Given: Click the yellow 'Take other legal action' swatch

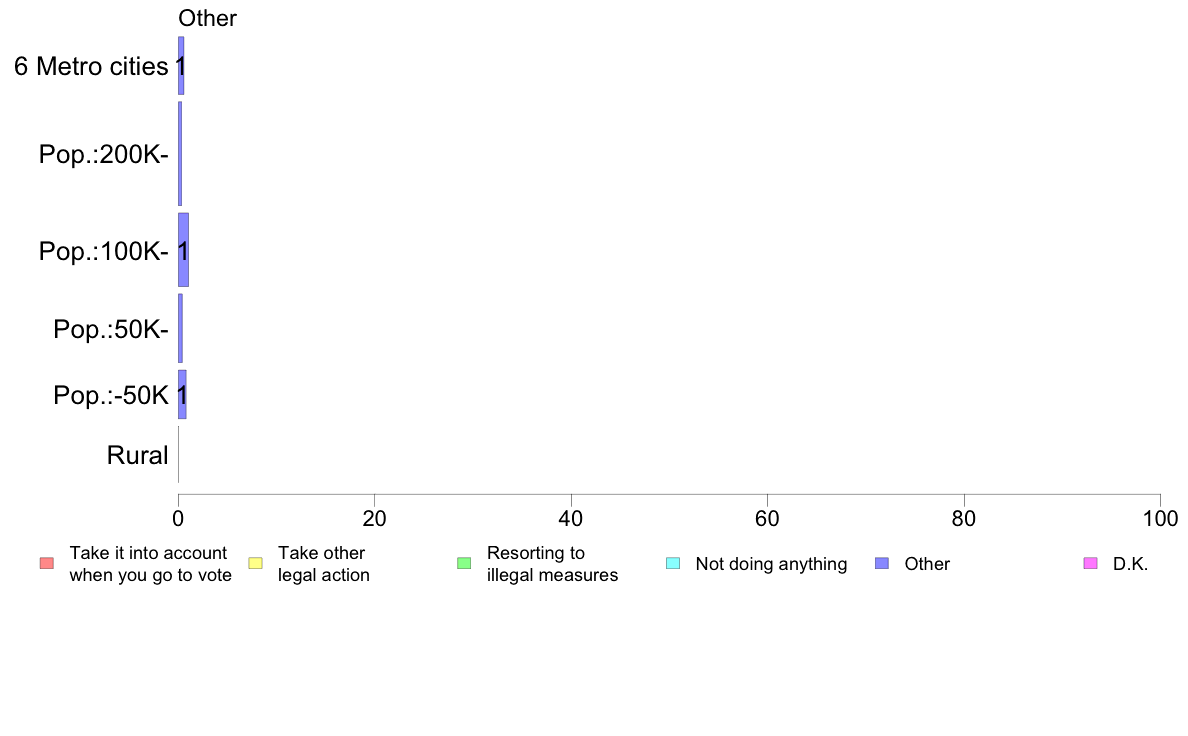Looking at the screenshot, I should pos(255,563).
